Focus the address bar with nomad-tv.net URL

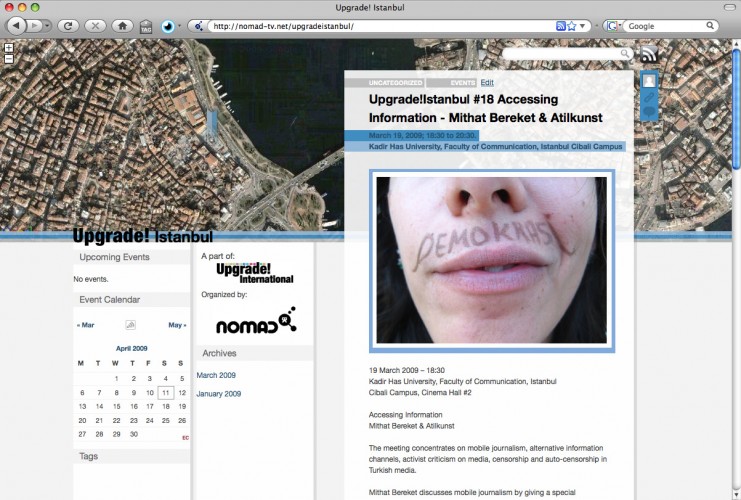pos(380,26)
